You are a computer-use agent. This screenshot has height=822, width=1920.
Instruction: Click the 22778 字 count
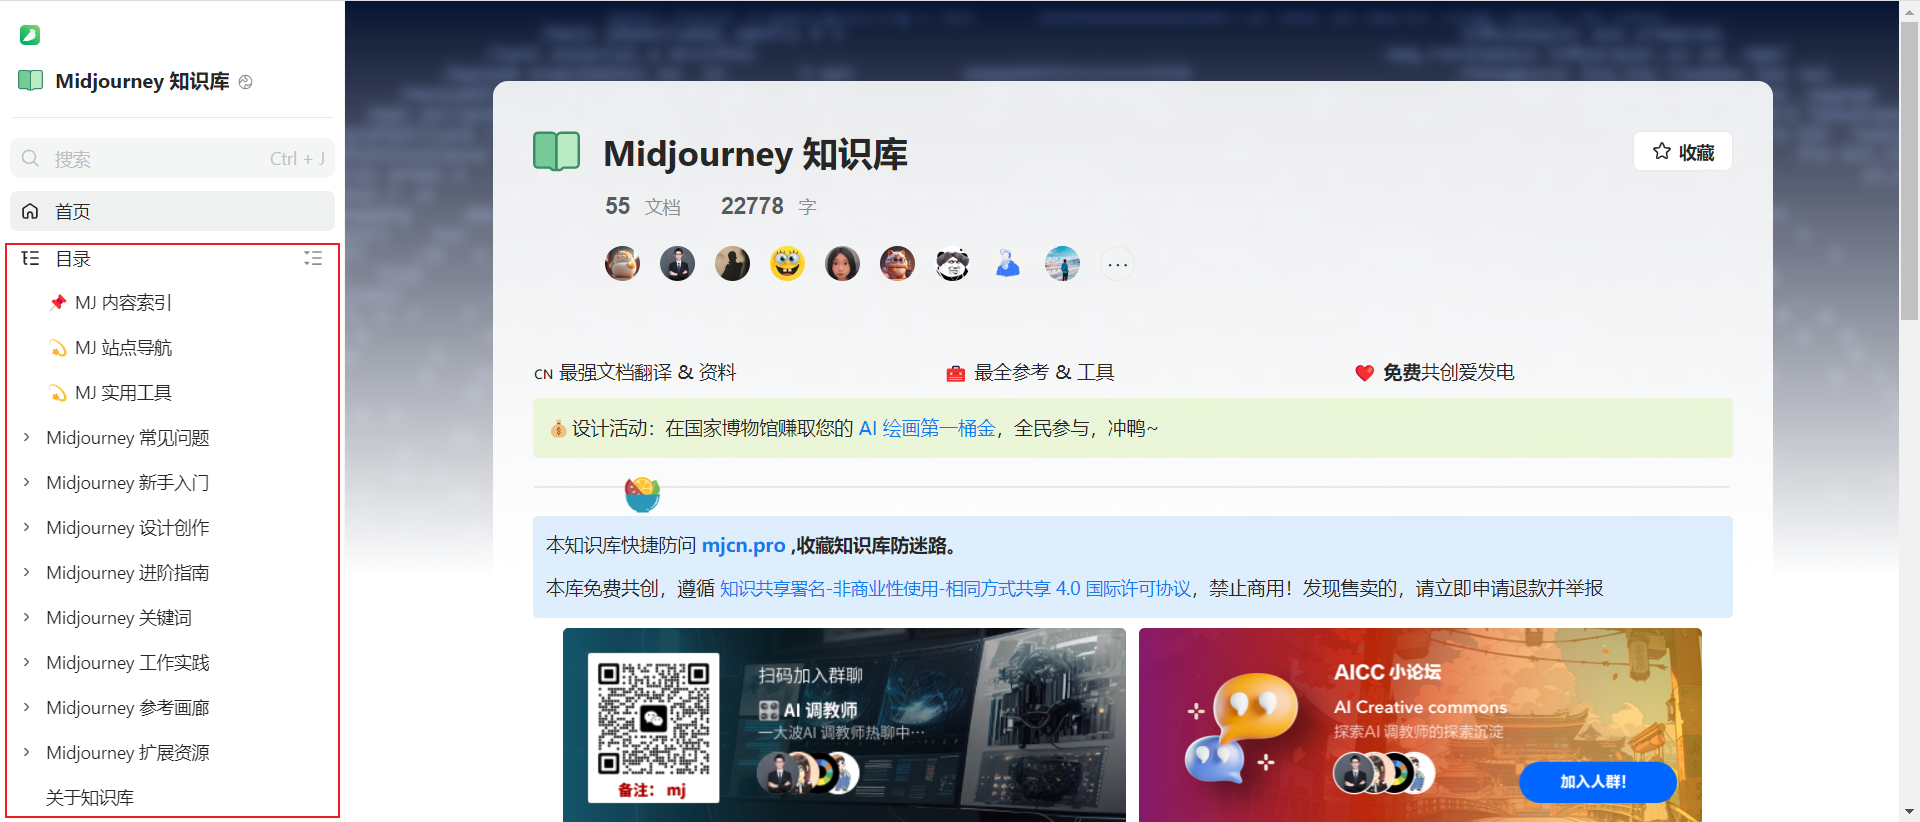click(769, 206)
